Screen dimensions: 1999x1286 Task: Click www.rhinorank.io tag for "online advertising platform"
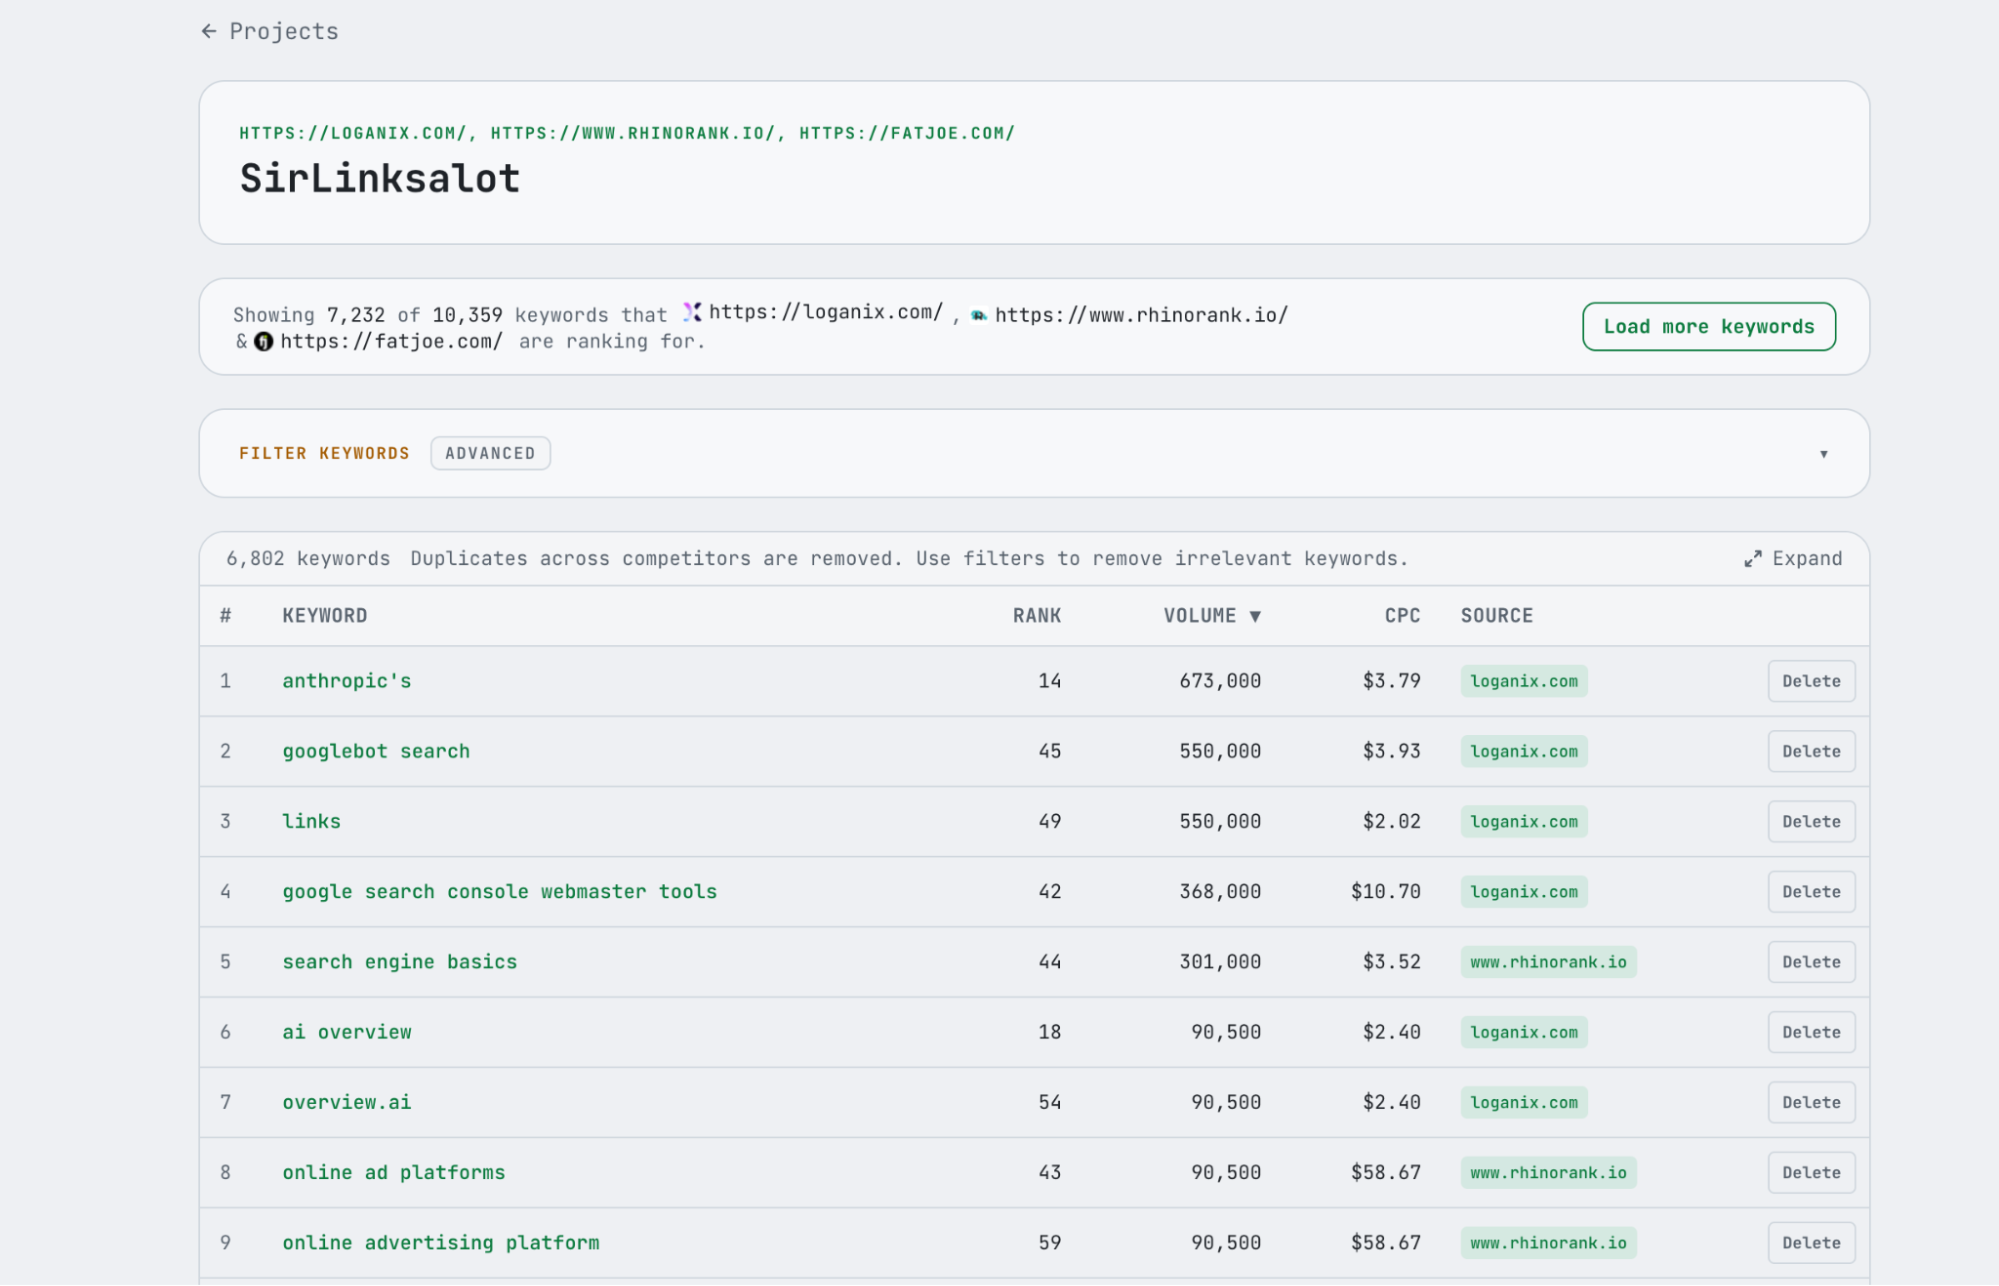pyautogui.click(x=1548, y=1243)
